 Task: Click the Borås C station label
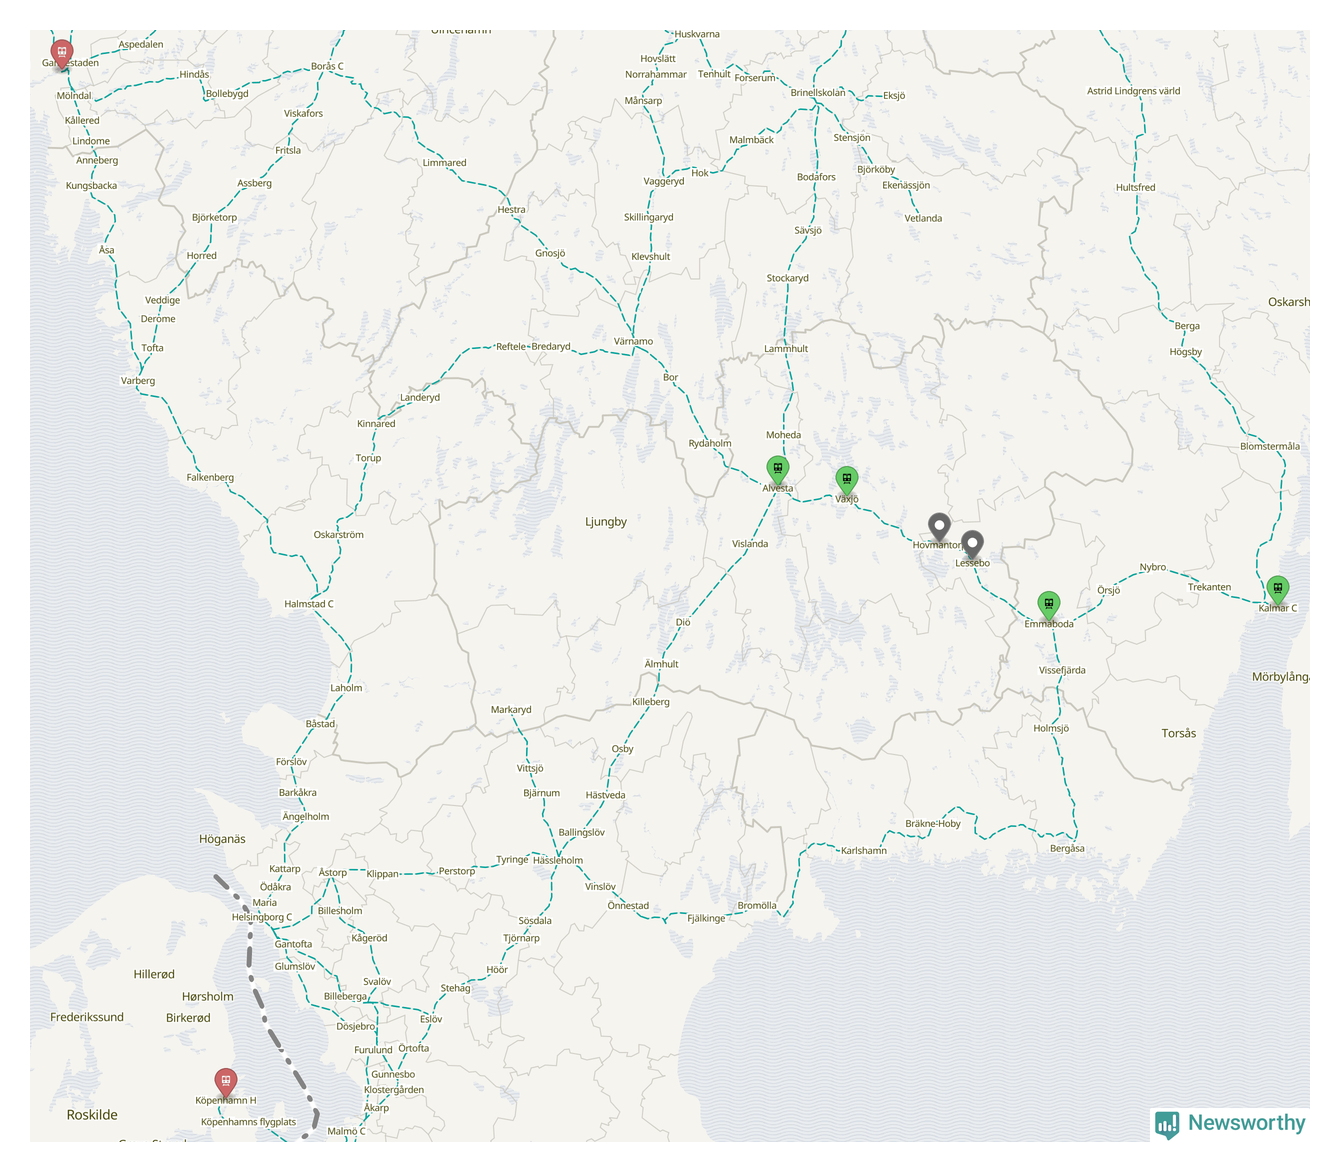click(327, 67)
